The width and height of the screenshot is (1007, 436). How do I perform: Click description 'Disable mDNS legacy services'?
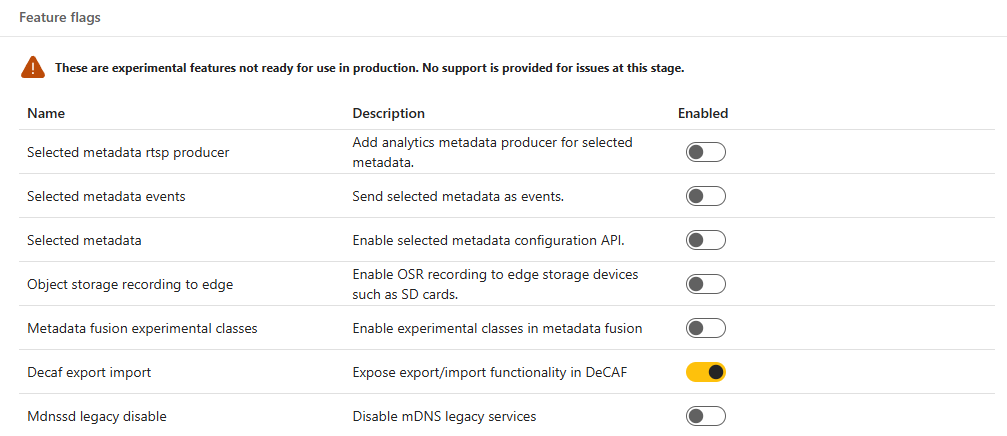[x=444, y=417]
